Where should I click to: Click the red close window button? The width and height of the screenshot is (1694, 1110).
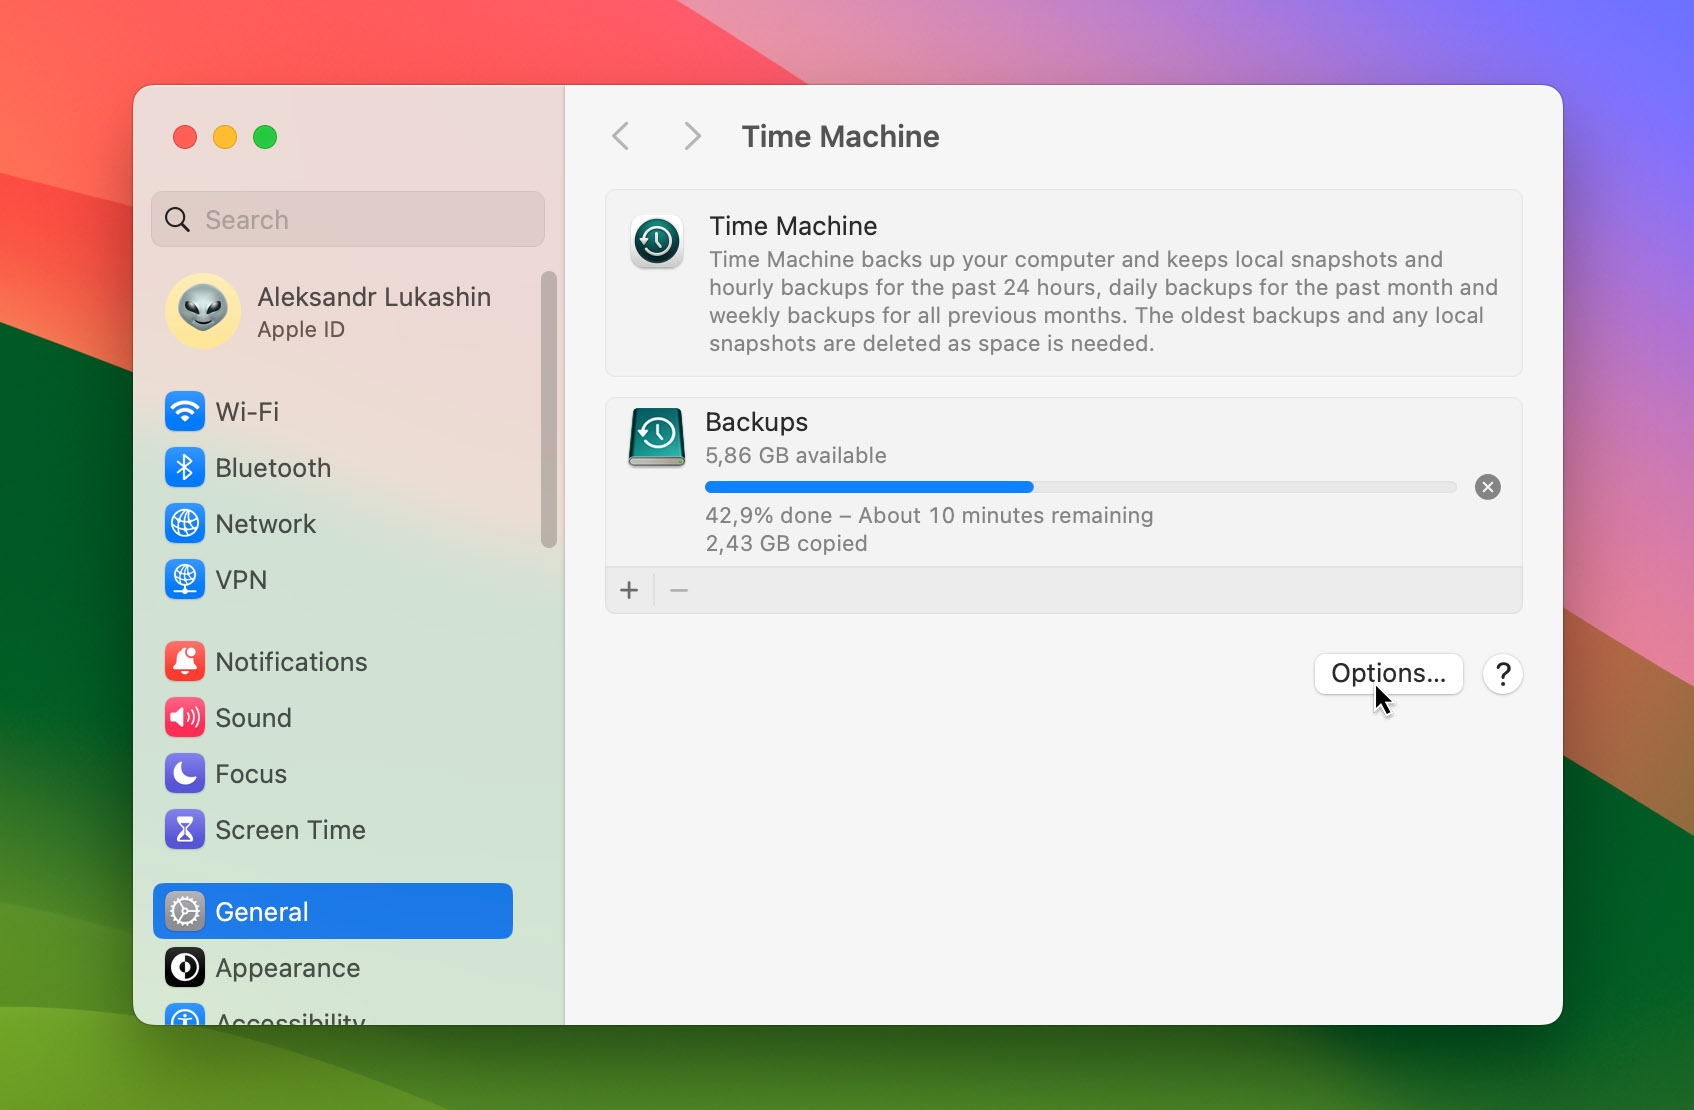point(185,137)
